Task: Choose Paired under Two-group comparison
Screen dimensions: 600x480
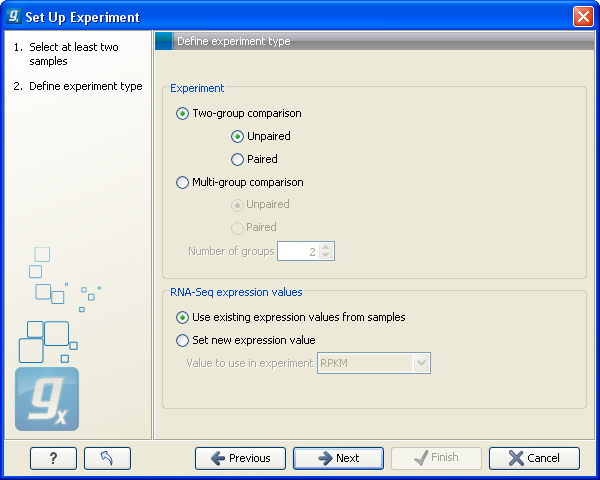Action: [237, 159]
